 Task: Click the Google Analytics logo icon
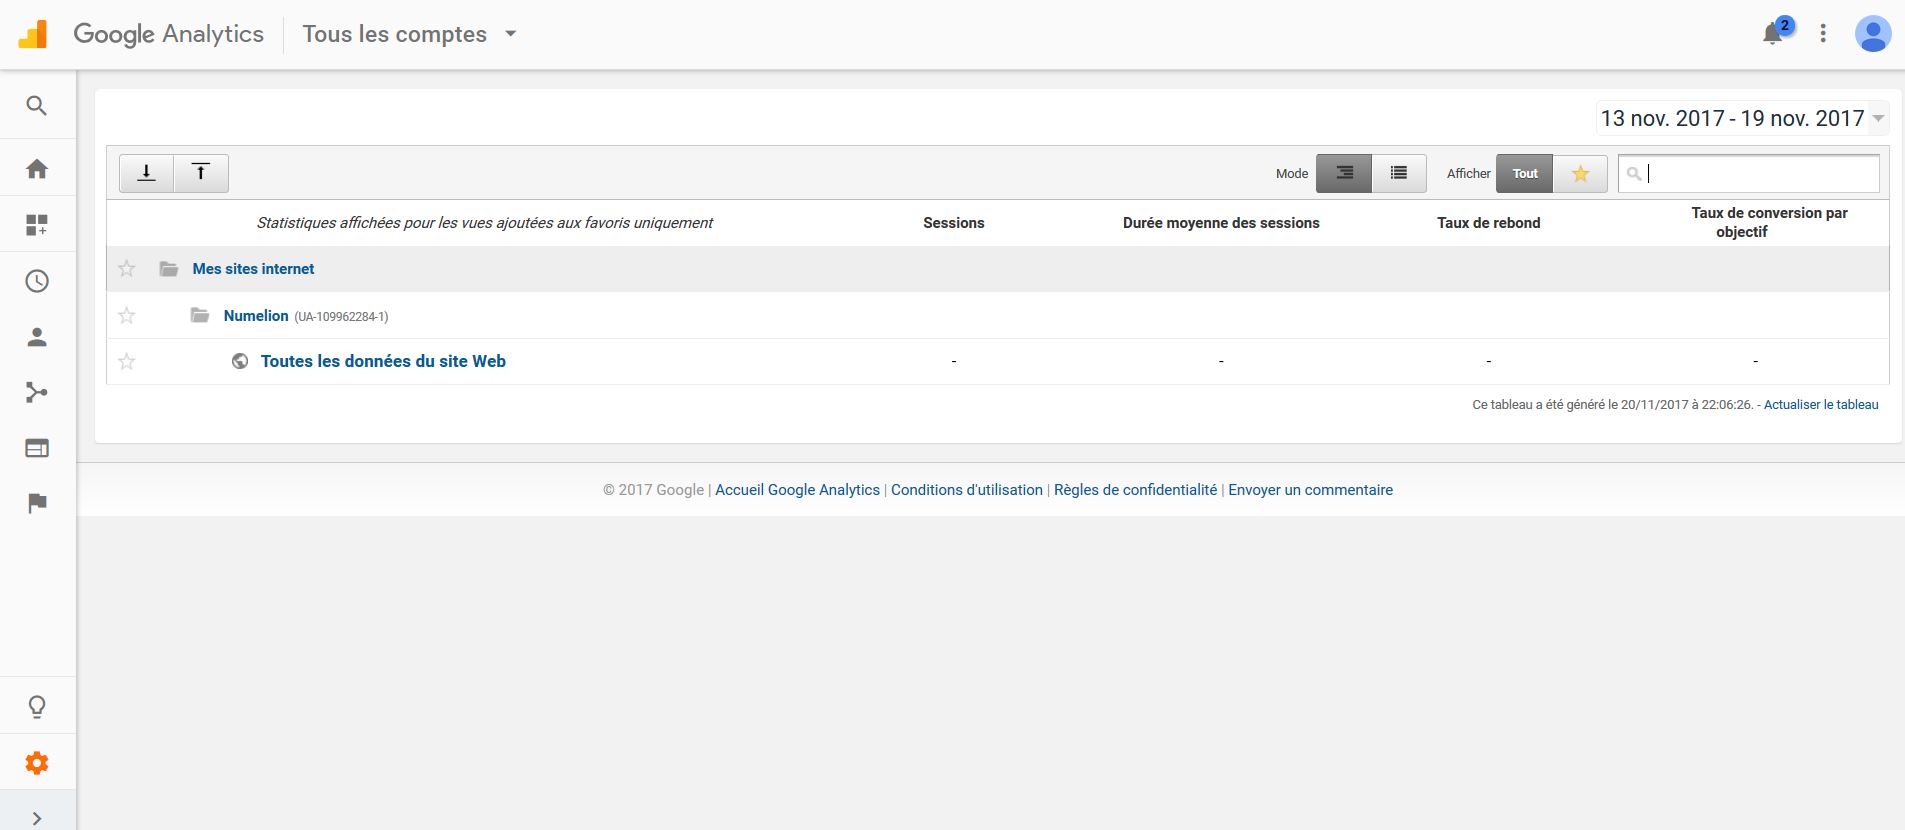pos(33,34)
